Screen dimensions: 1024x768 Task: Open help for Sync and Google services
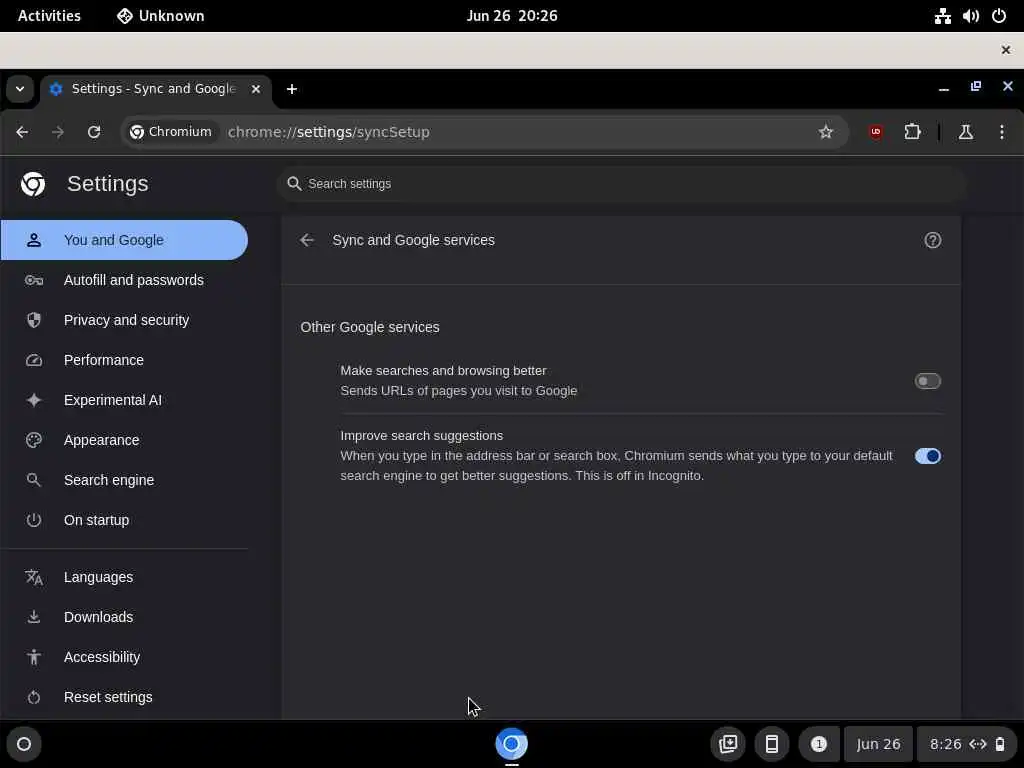[933, 240]
